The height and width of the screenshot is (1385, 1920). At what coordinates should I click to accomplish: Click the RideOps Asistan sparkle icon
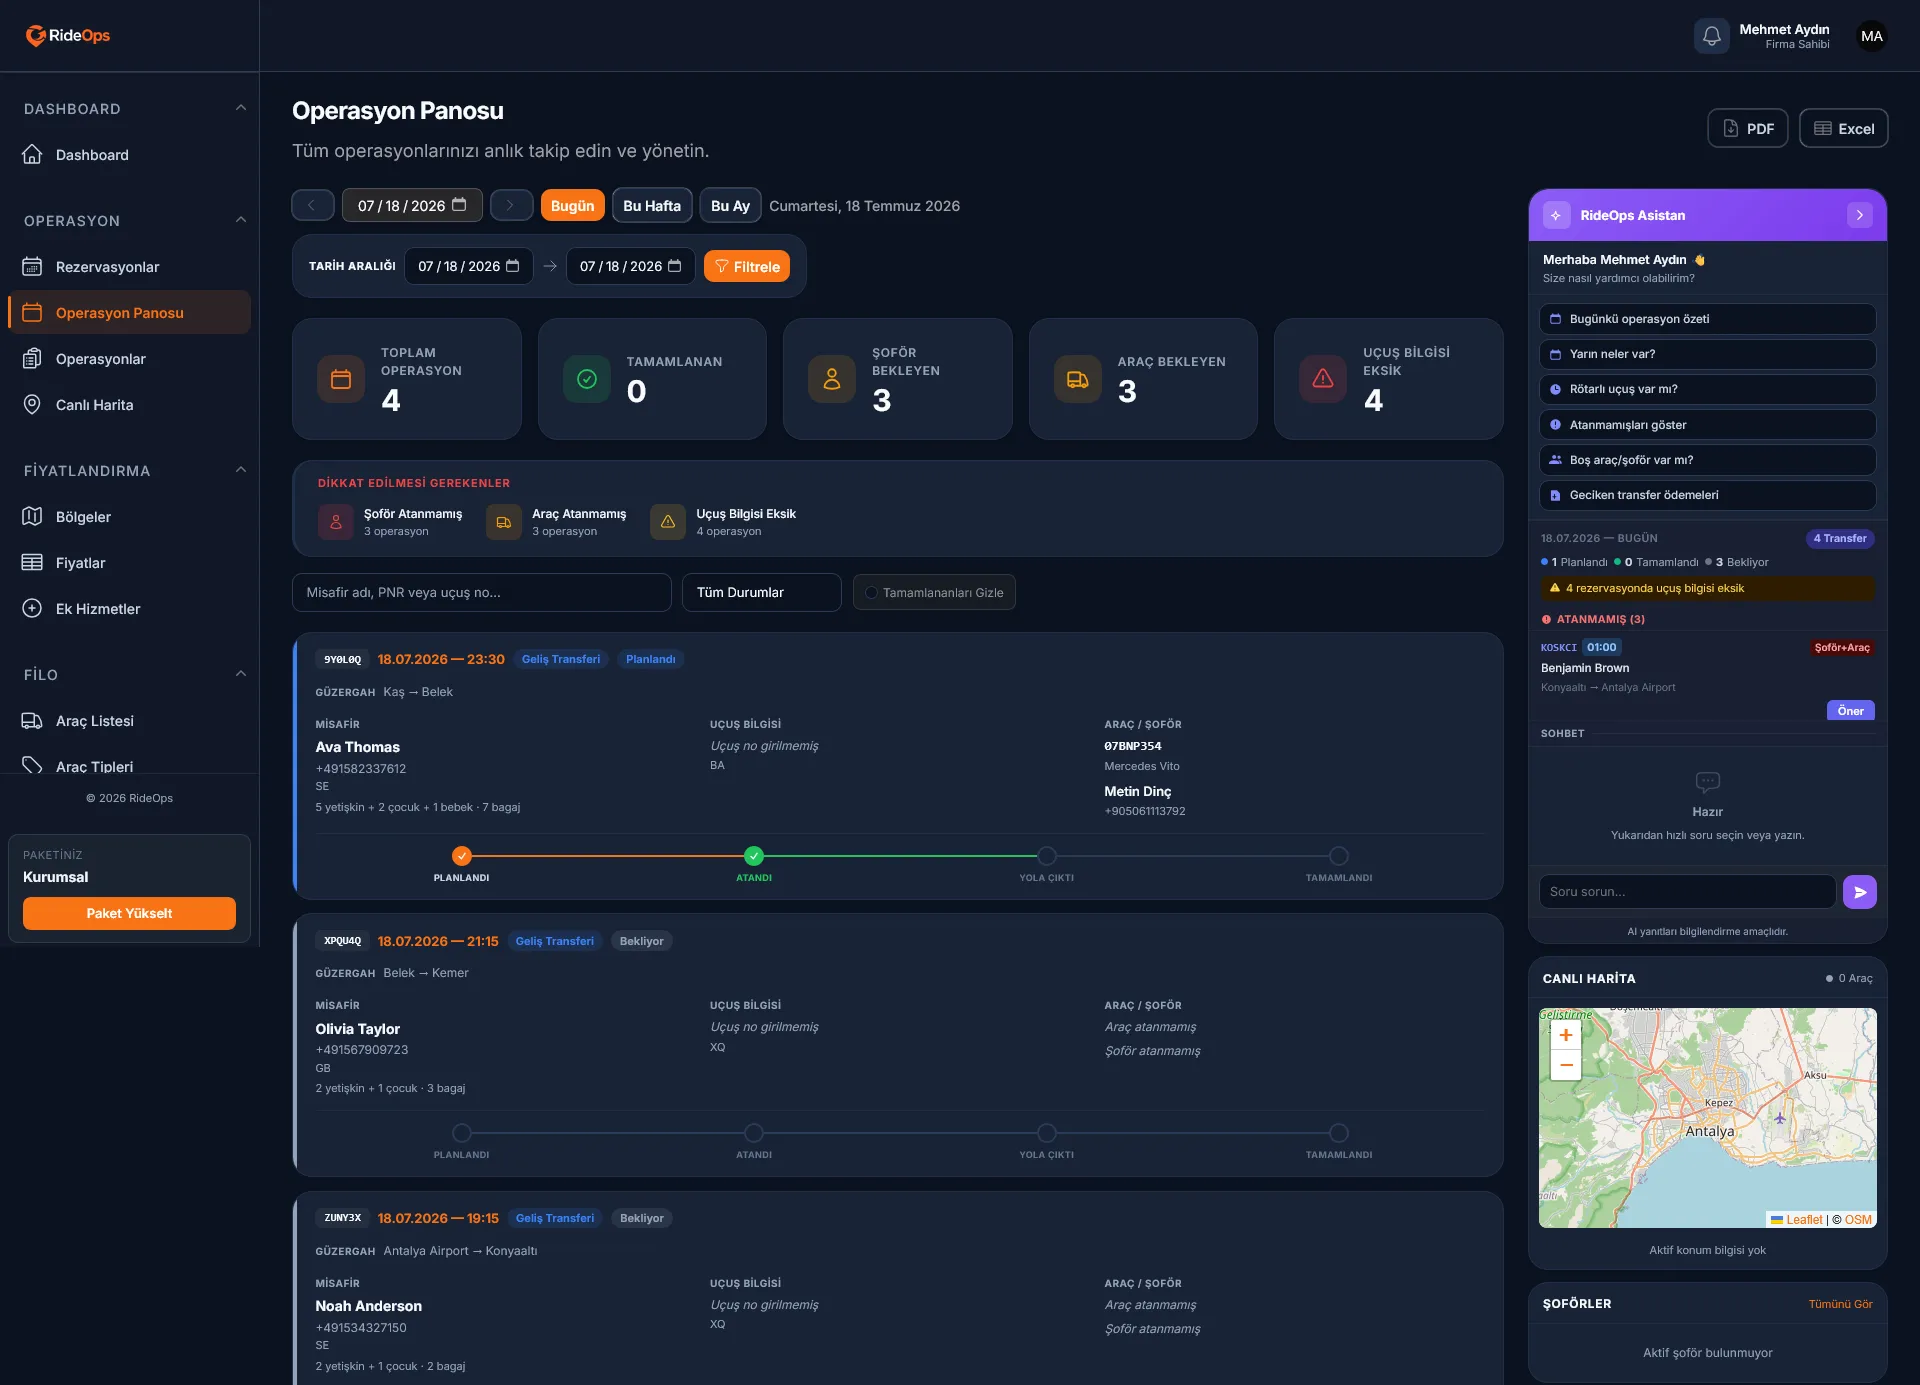coord(1556,215)
